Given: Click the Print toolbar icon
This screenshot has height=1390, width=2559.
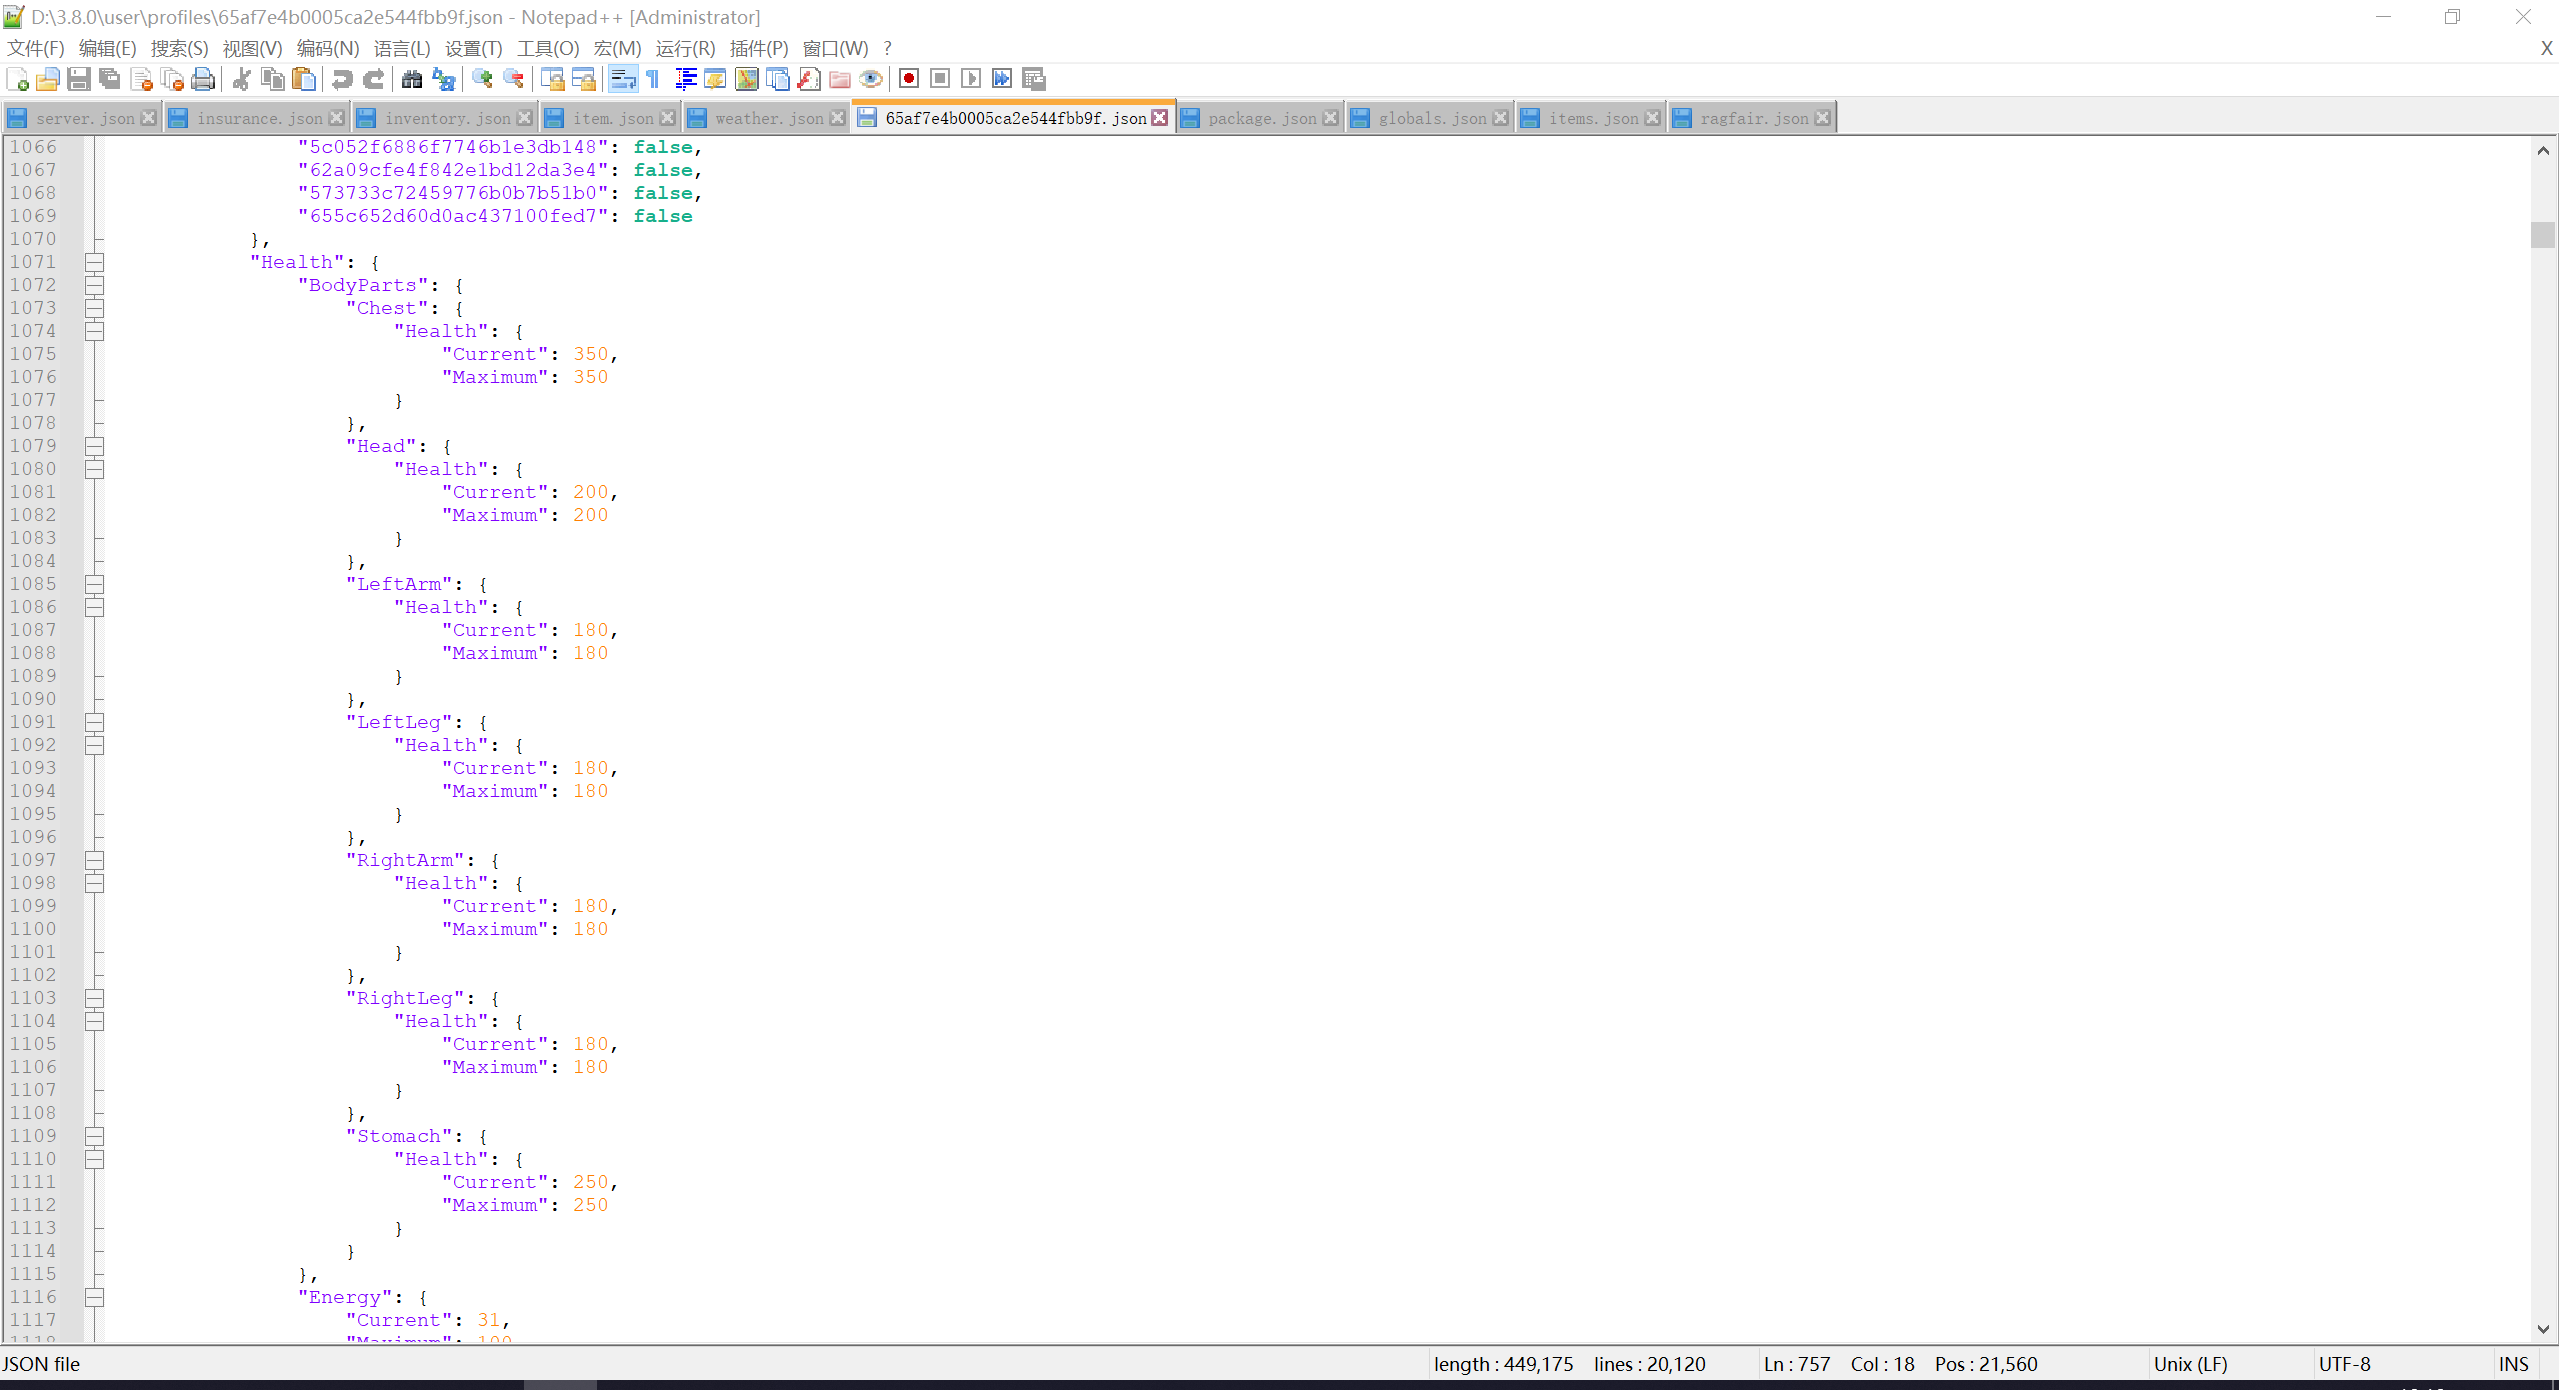Looking at the screenshot, I should (x=203, y=79).
